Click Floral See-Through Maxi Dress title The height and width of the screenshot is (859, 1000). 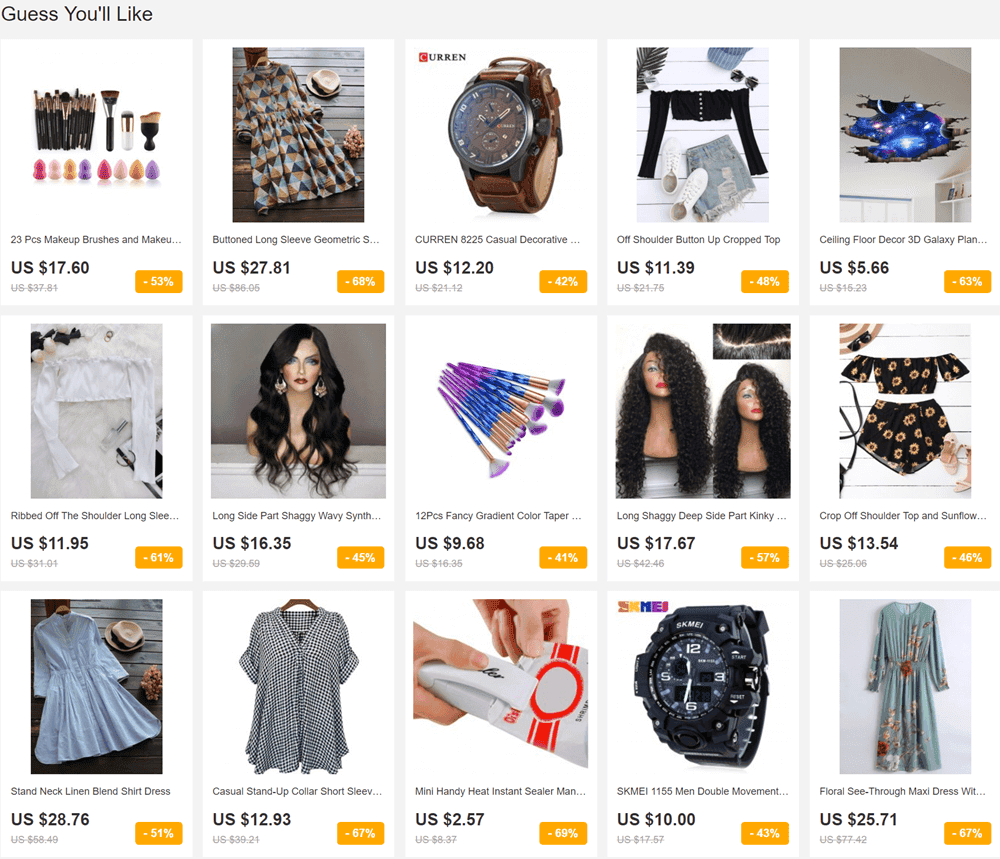click(902, 791)
